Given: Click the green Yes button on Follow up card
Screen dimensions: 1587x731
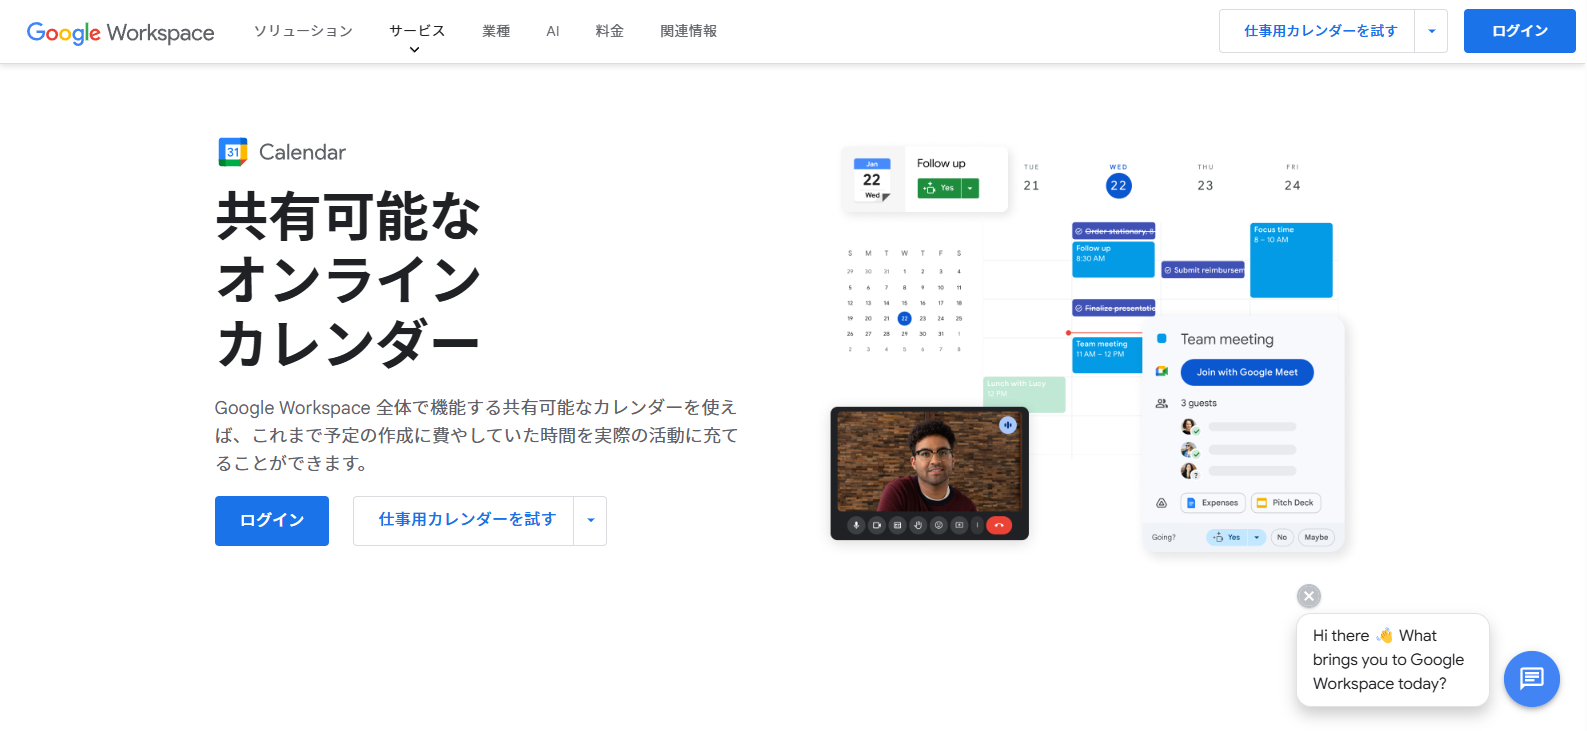Looking at the screenshot, I should (940, 188).
